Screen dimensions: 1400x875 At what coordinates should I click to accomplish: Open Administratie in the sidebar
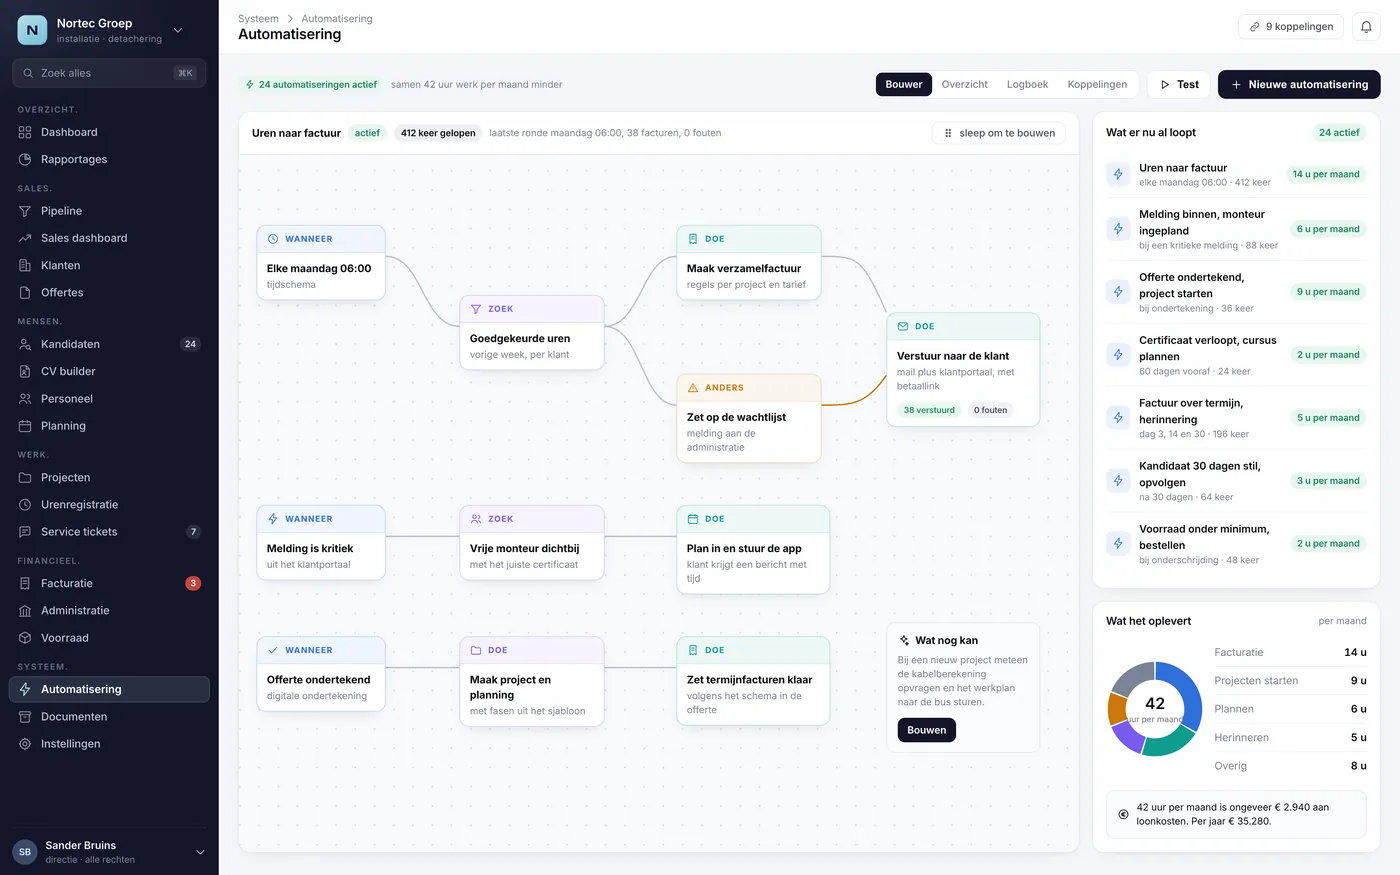tap(109, 610)
